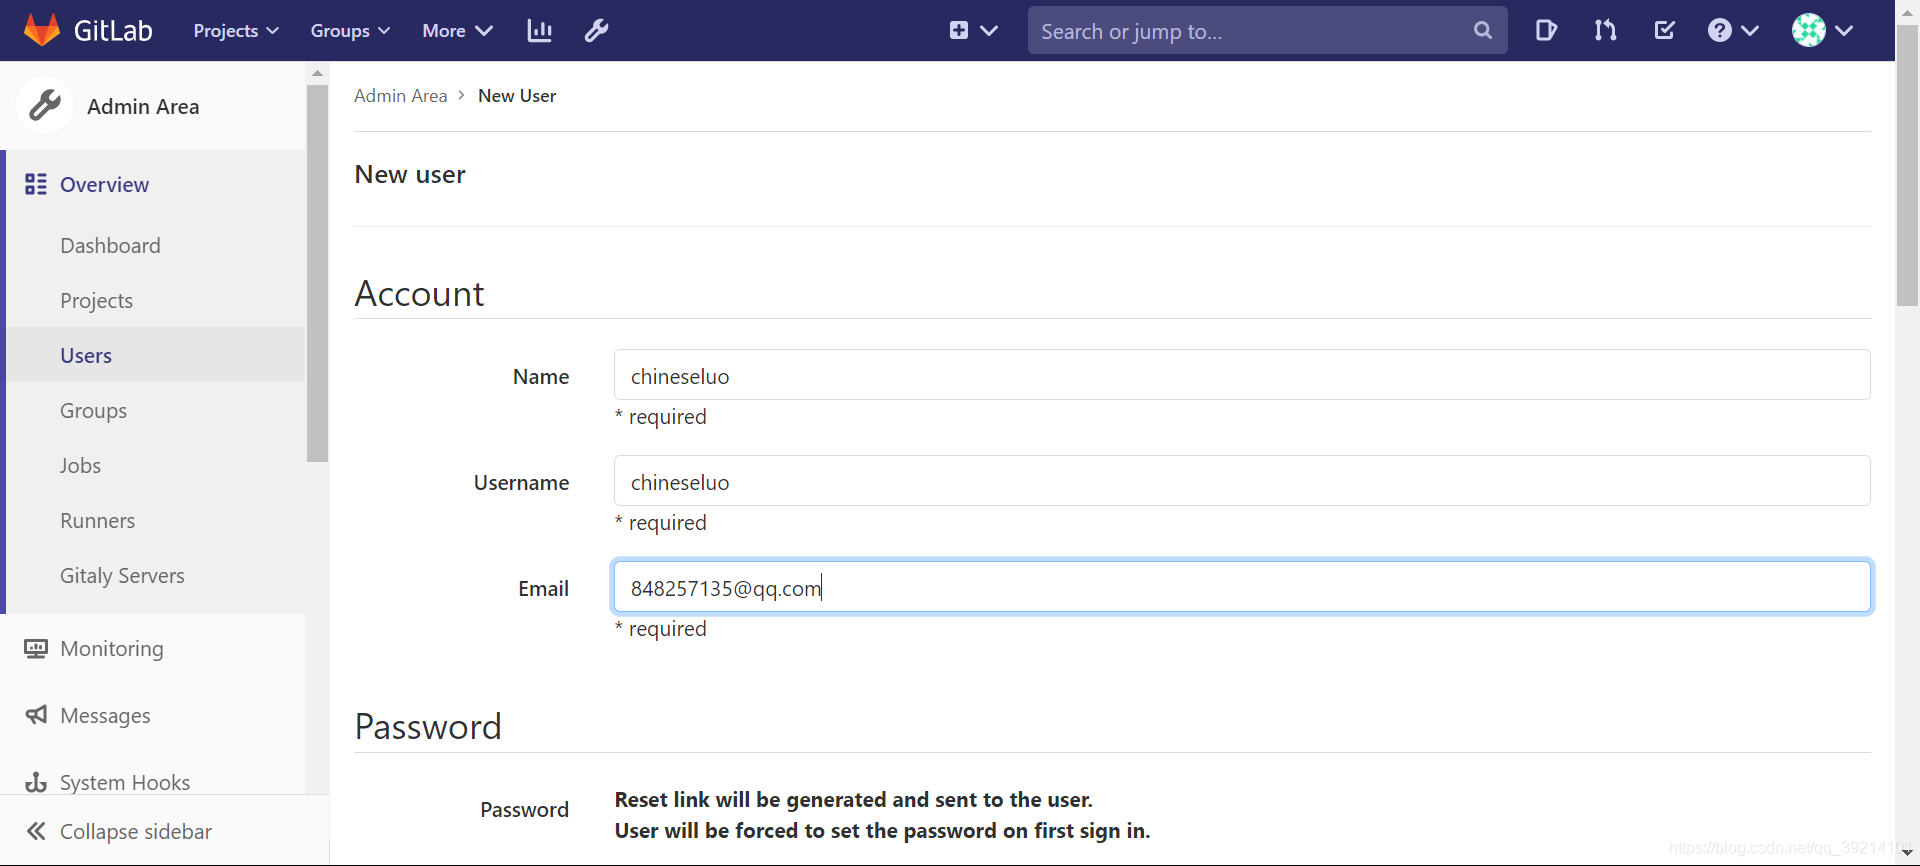Open the instance statistics chart icon
The height and width of the screenshot is (866, 1920).
click(540, 31)
